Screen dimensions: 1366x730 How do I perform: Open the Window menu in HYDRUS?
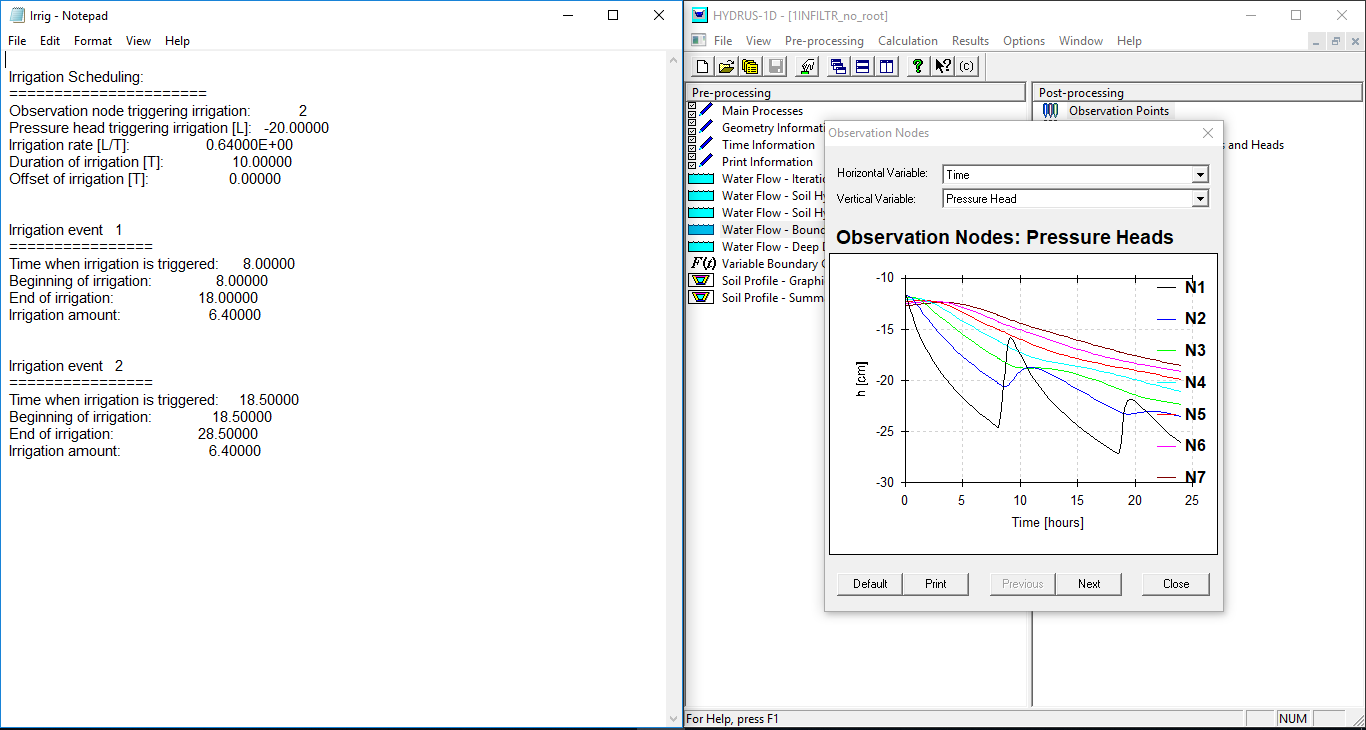tap(1081, 41)
